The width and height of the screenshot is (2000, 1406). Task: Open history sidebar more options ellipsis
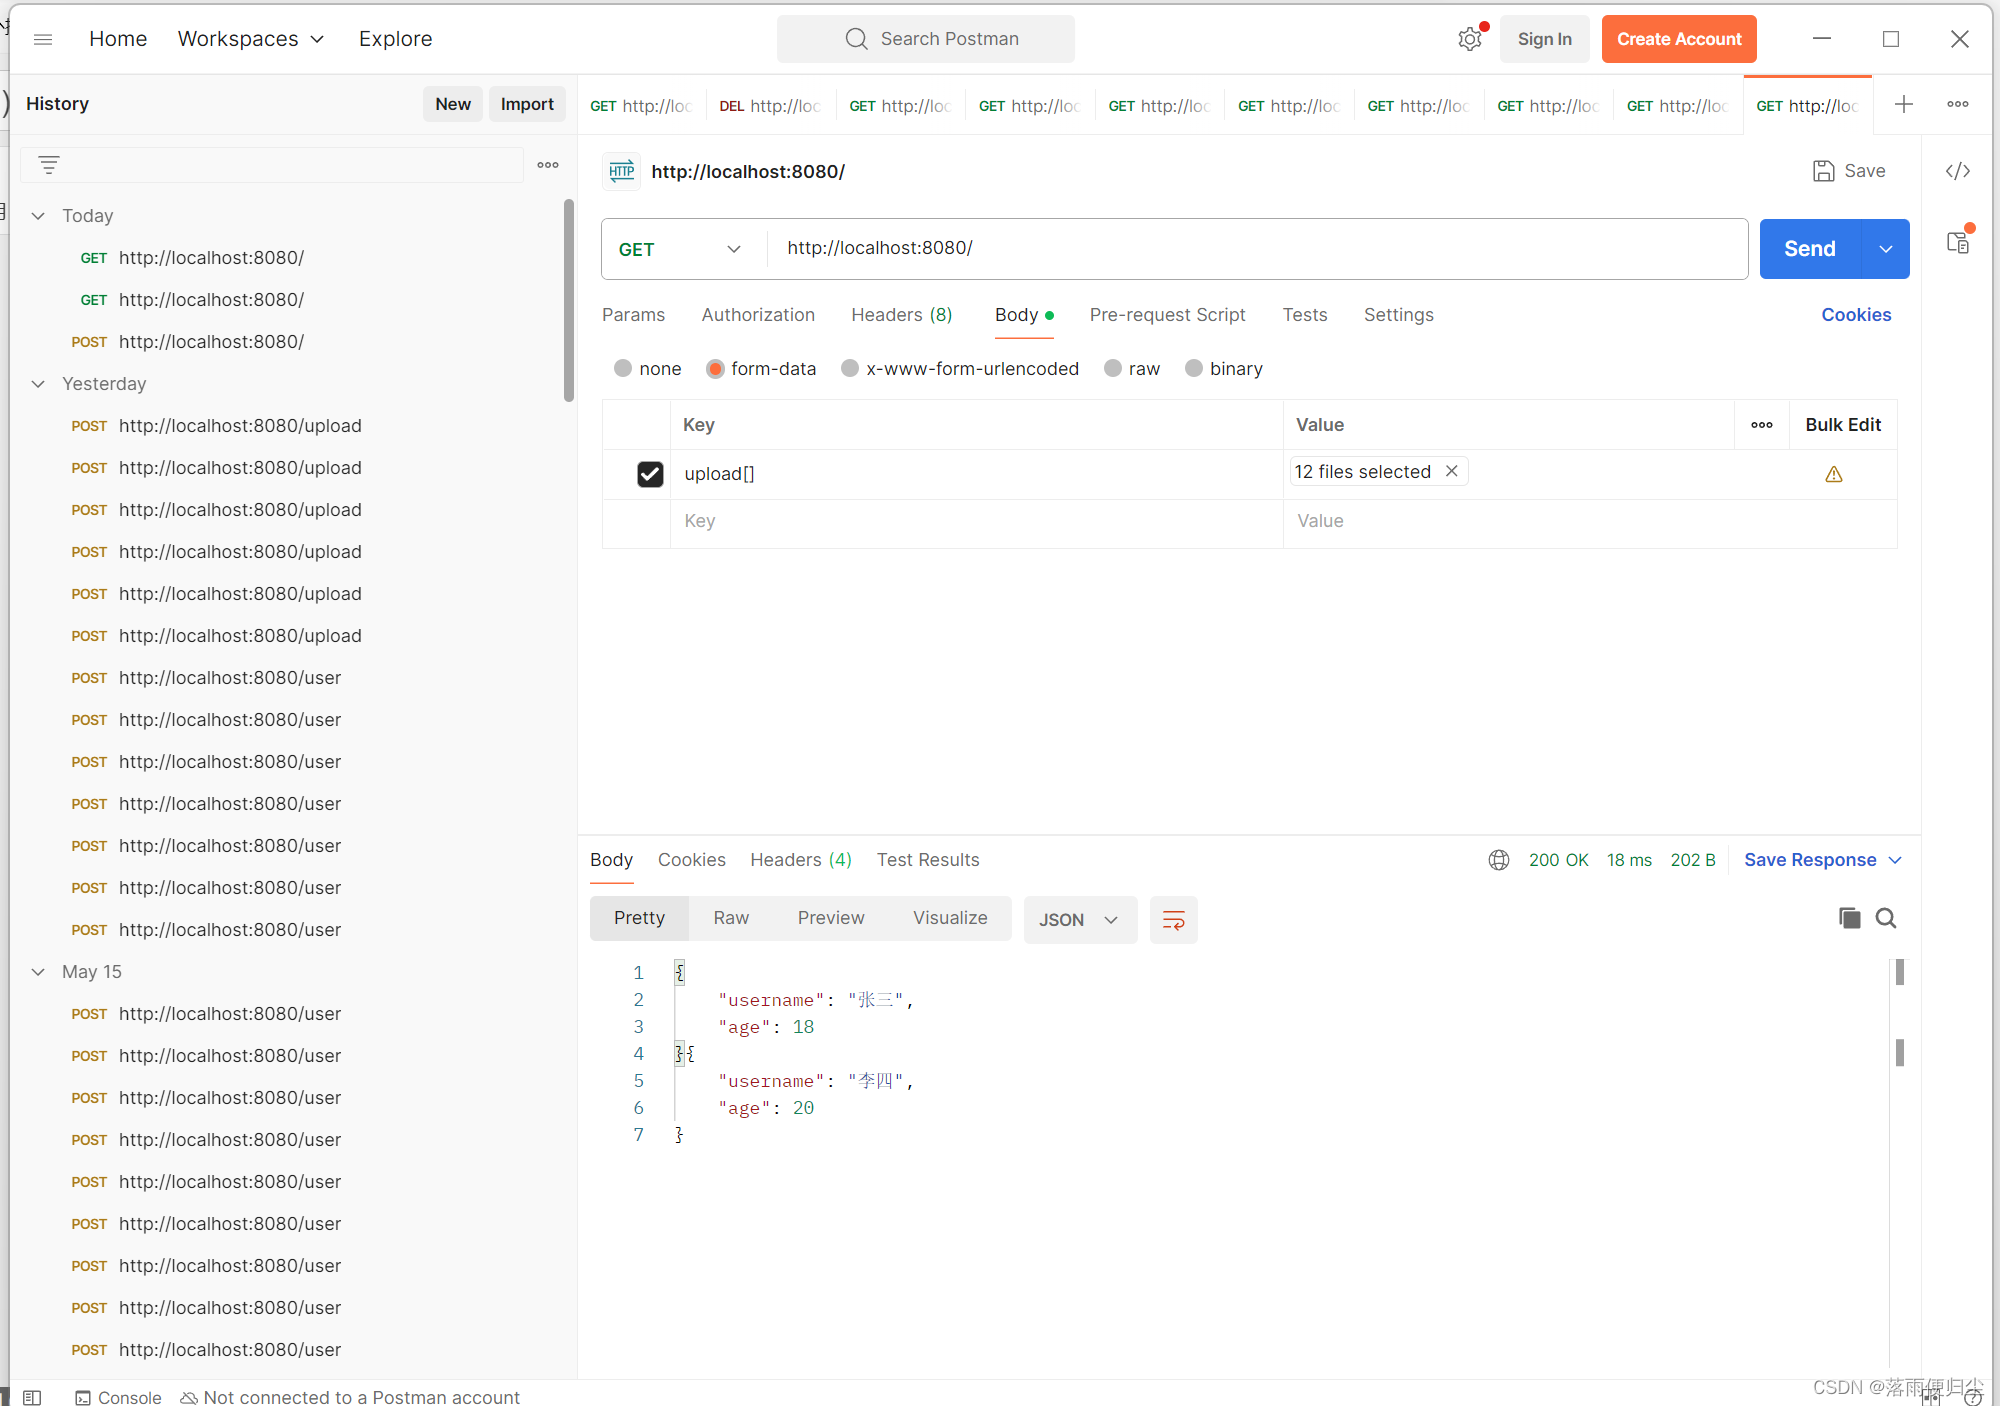548,165
